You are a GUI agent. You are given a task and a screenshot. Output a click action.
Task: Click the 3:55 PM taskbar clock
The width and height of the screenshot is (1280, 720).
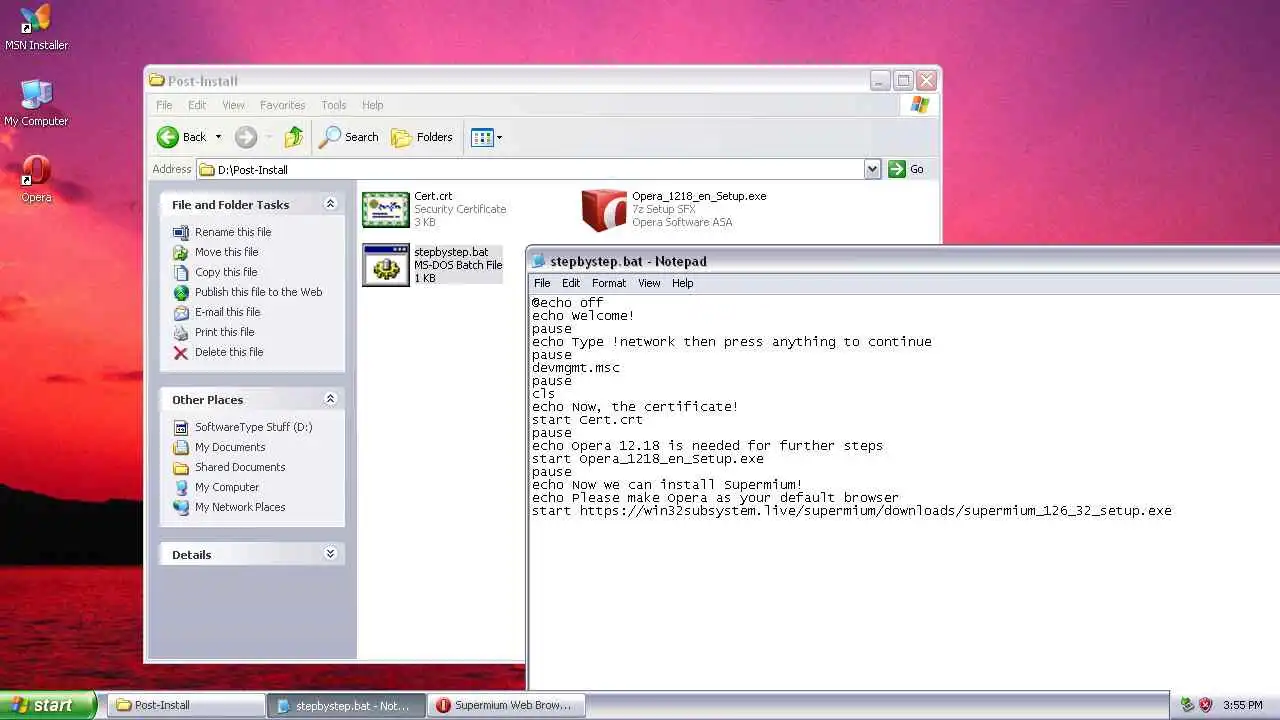point(1243,706)
